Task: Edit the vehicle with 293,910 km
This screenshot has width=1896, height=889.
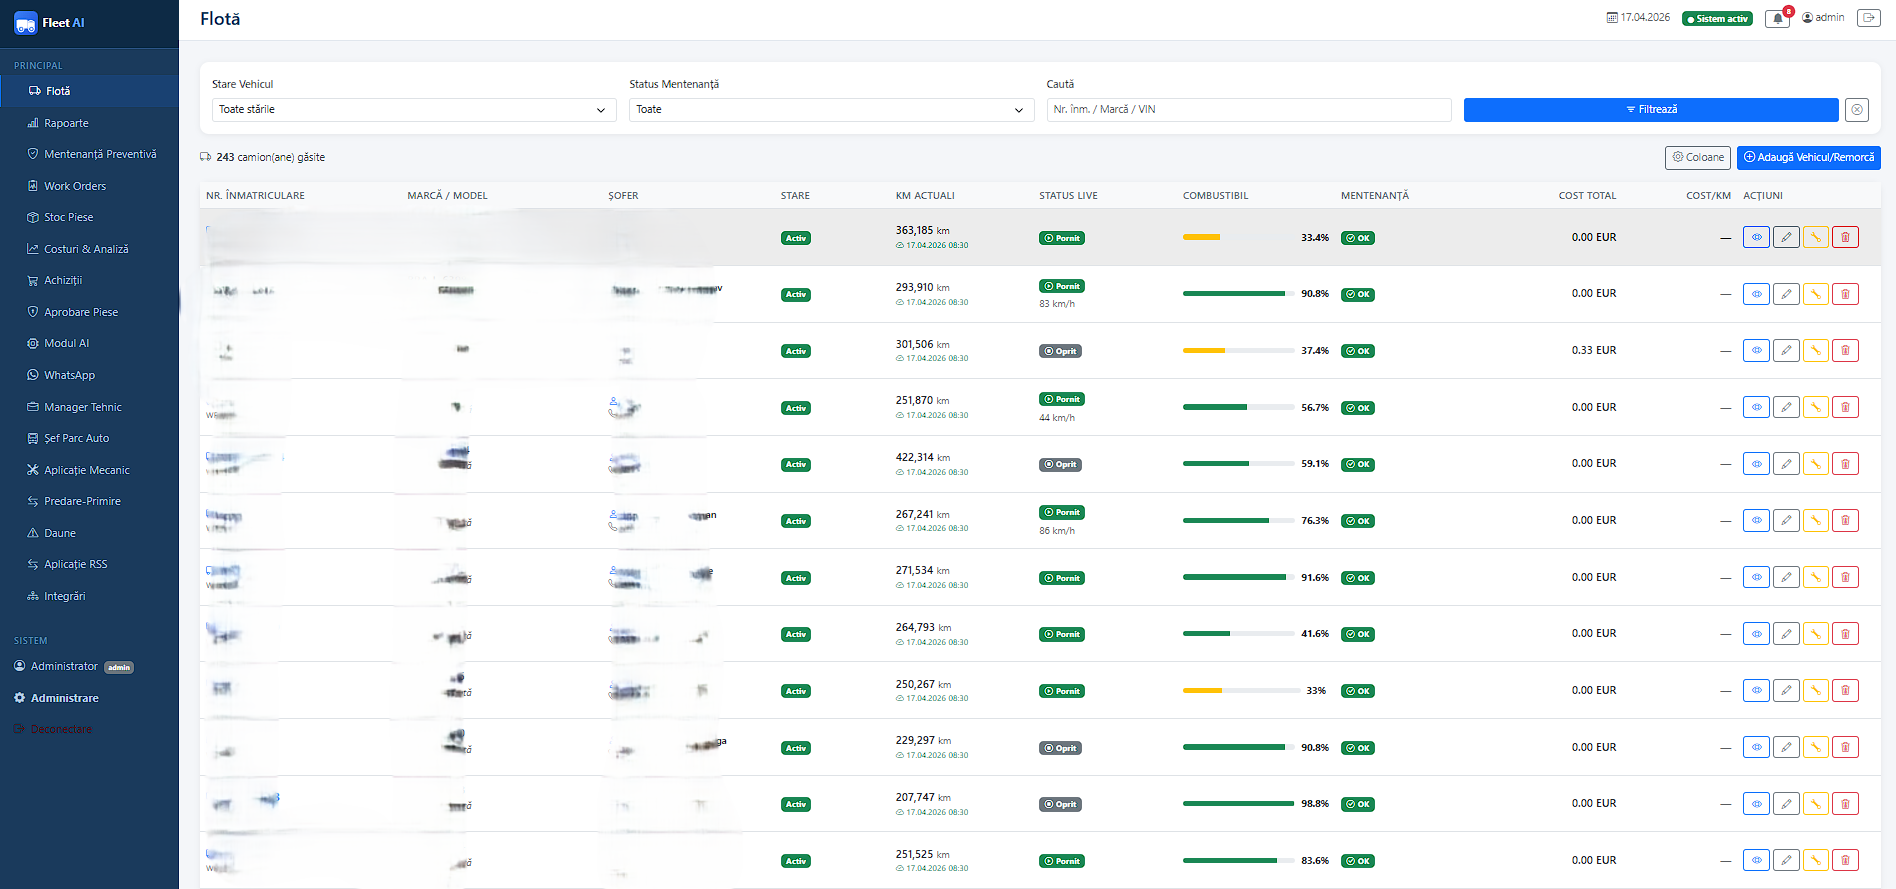Action: click(1786, 294)
